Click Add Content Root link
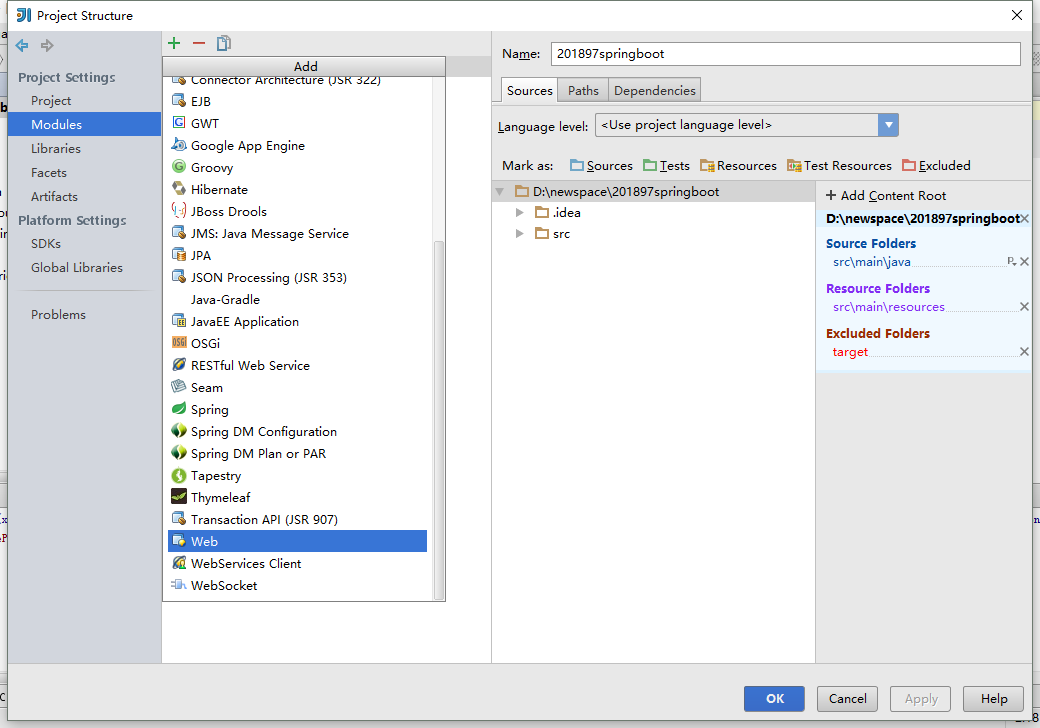 click(885, 196)
